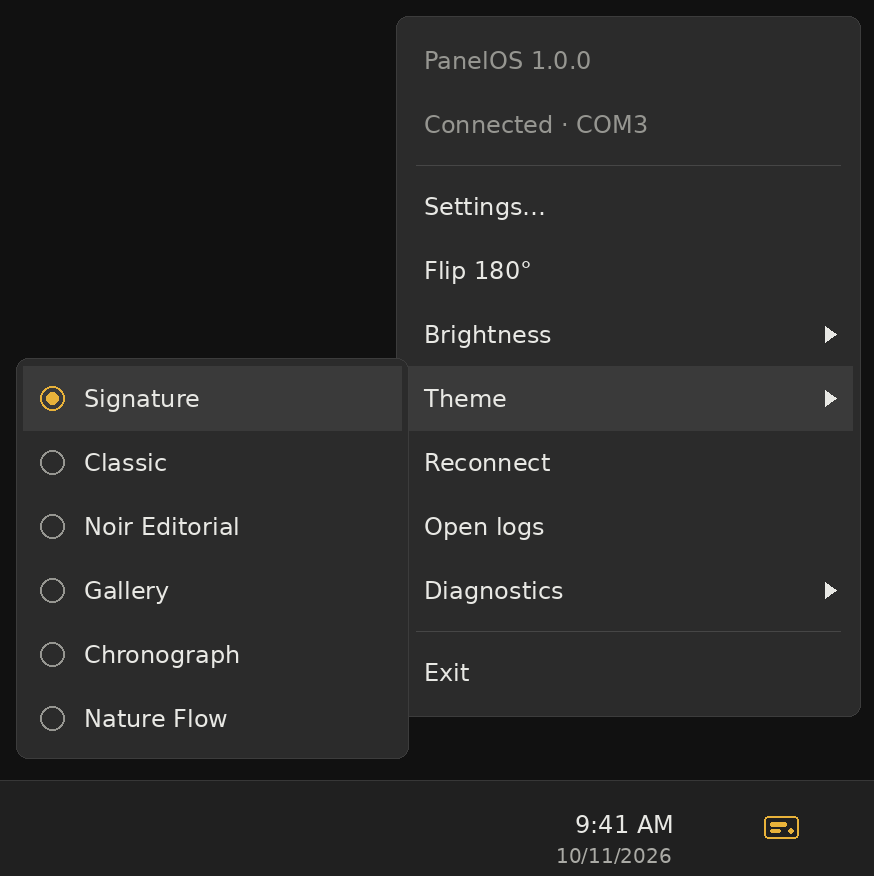Screen dimensions: 874x876
Task: Click the 9:41 AM taskbar clock
Action: [624, 825]
